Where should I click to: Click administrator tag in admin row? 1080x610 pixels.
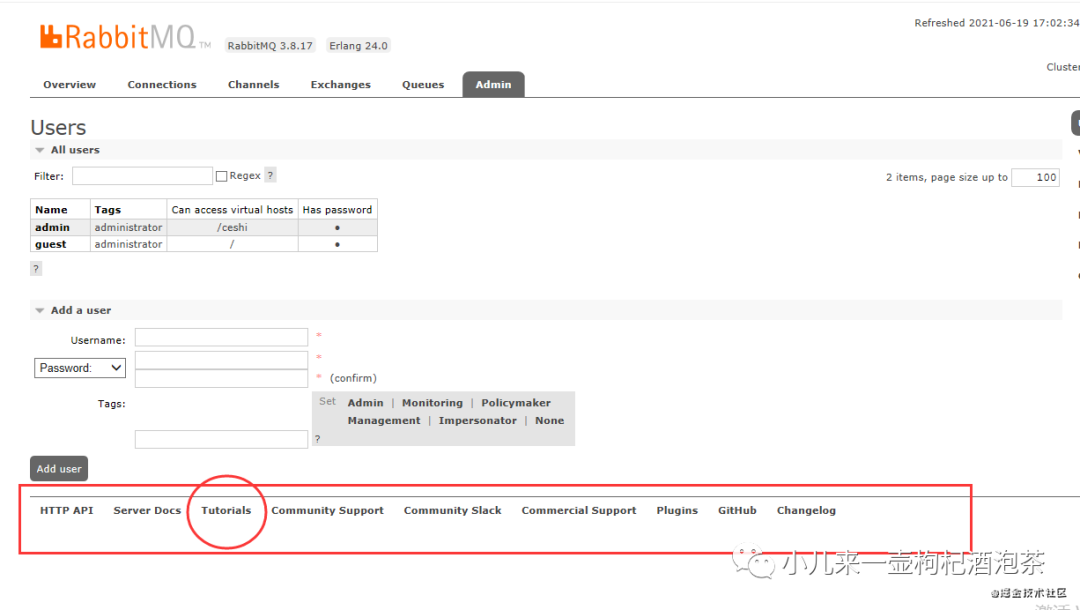(128, 227)
